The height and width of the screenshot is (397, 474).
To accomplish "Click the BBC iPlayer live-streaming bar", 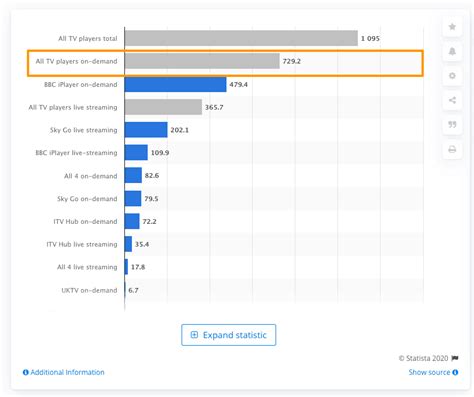I will point(136,152).
